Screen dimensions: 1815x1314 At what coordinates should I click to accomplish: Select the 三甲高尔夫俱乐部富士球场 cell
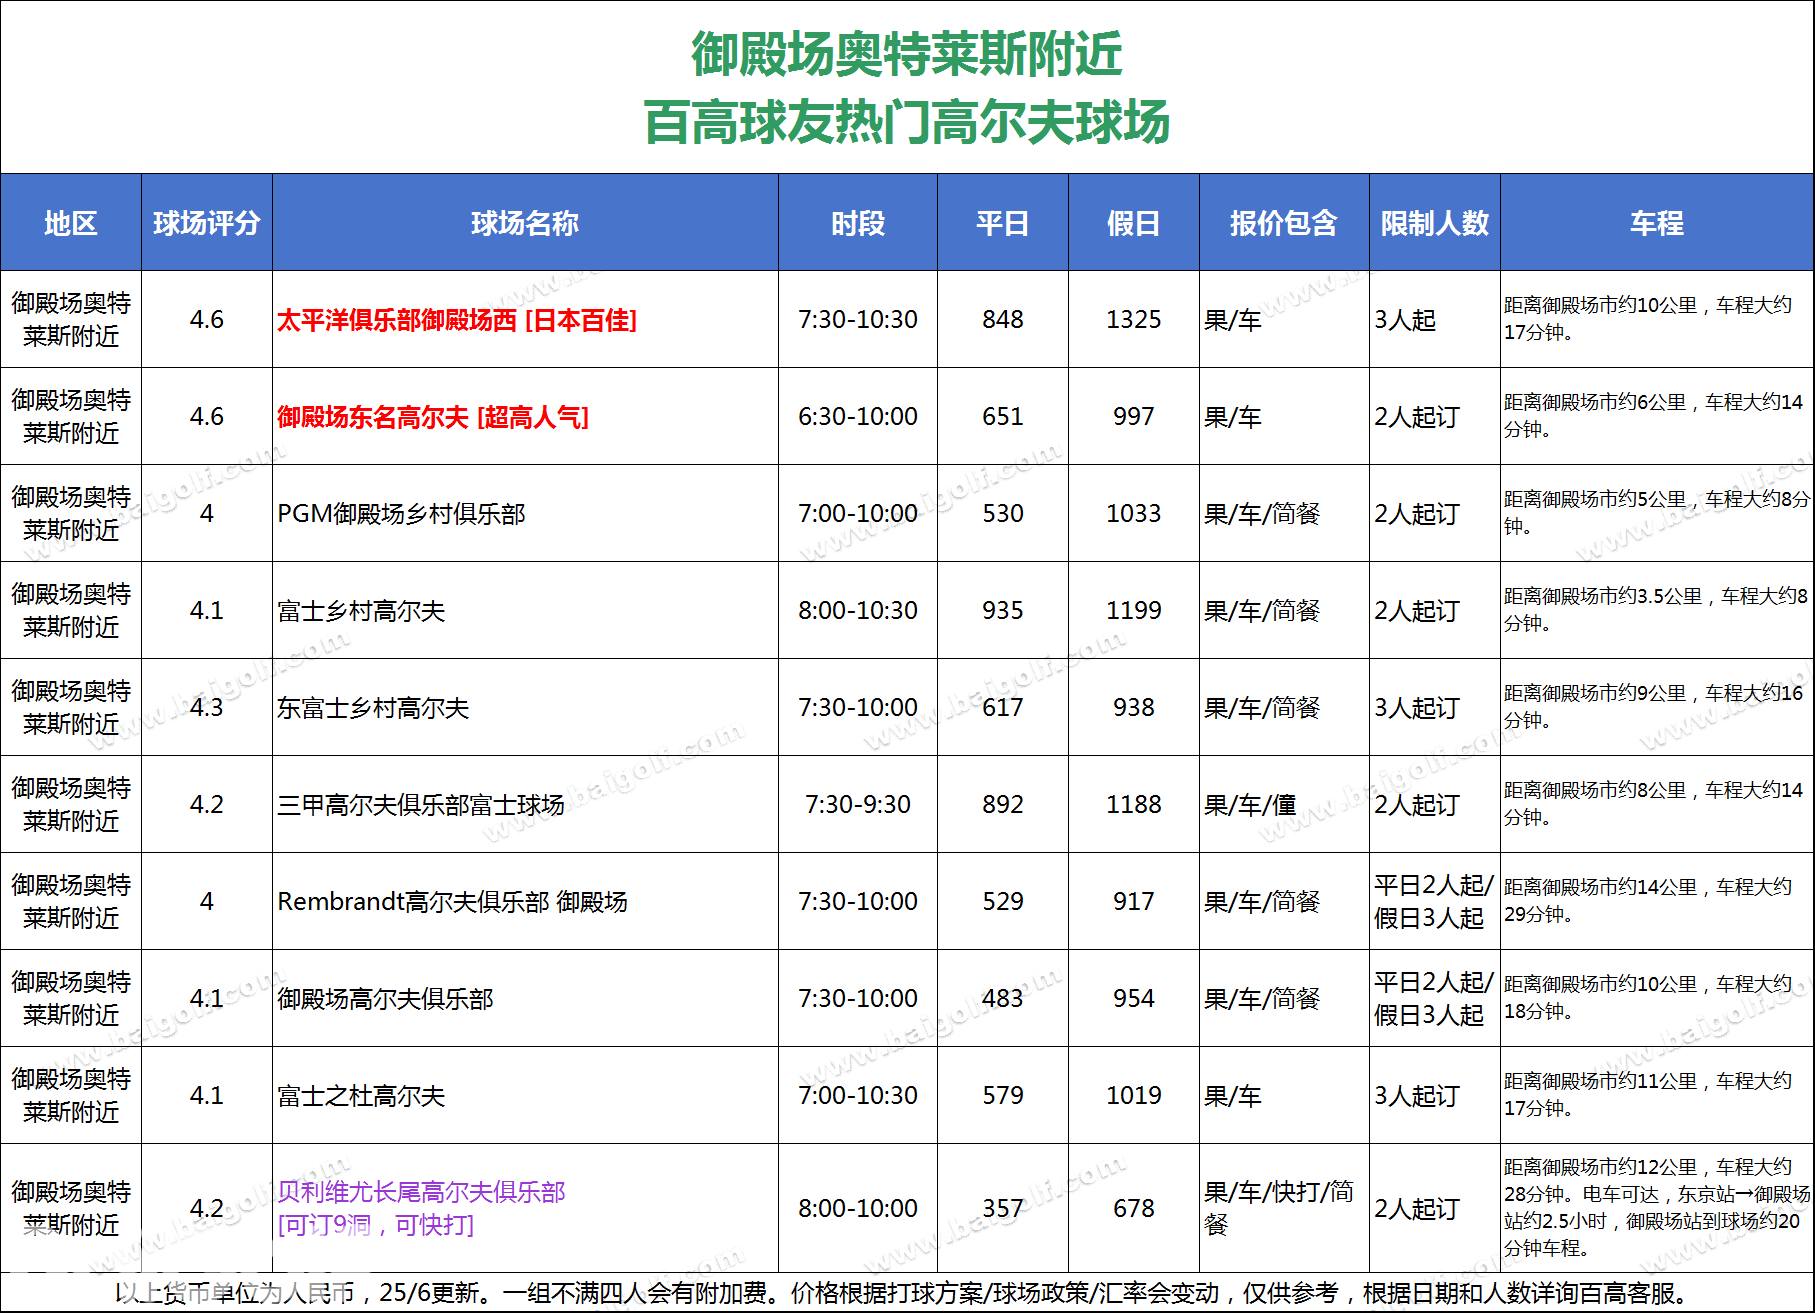(x=420, y=805)
